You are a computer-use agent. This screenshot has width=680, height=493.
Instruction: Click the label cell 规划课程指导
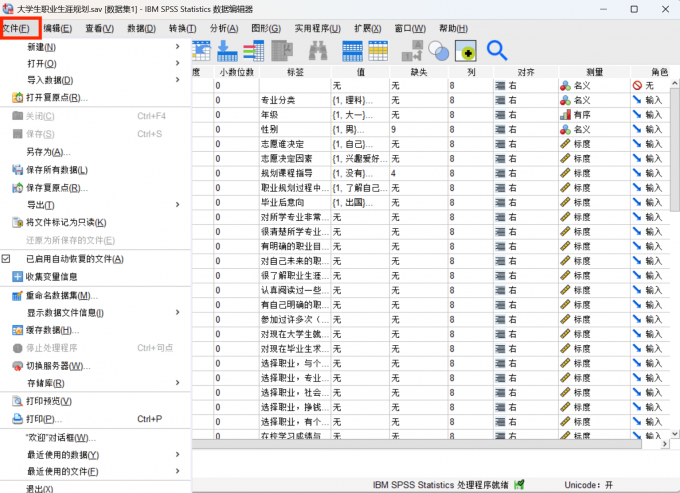click(x=295, y=173)
